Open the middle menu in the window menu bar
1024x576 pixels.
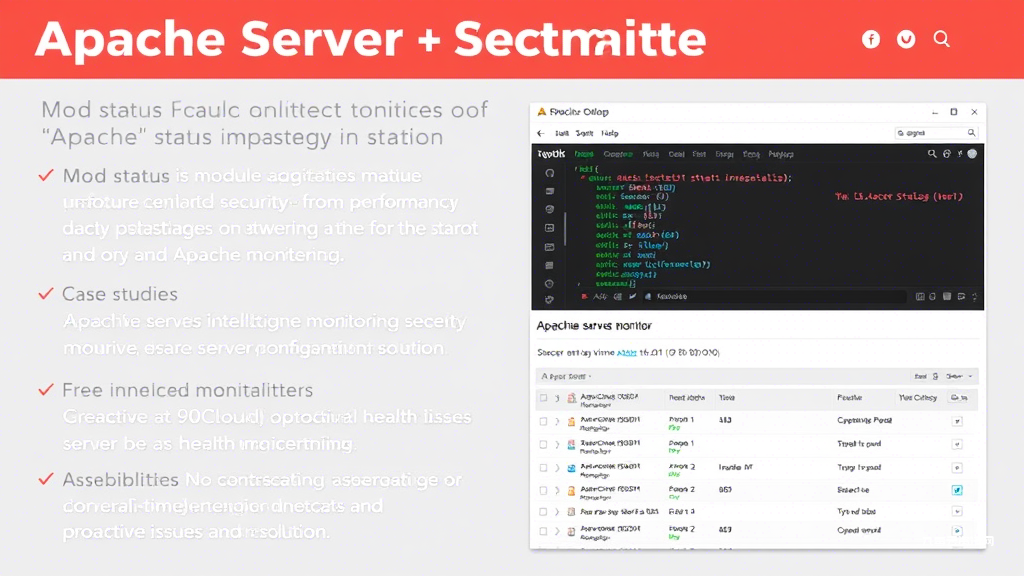pos(584,133)
